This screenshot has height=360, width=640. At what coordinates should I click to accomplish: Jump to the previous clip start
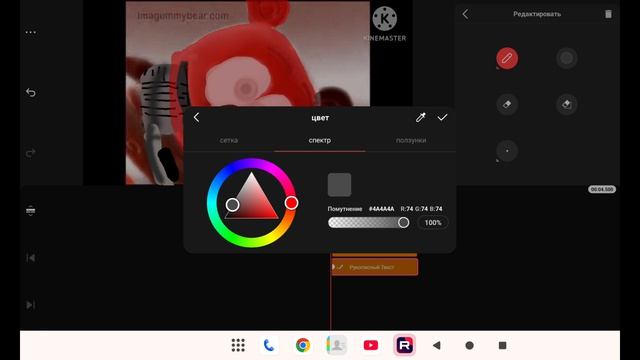tap(31, 258)
